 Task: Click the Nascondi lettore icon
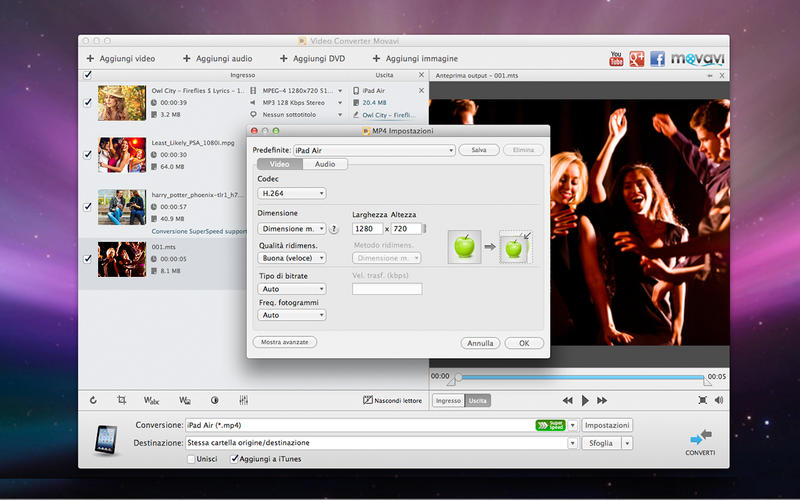(367, 400)
